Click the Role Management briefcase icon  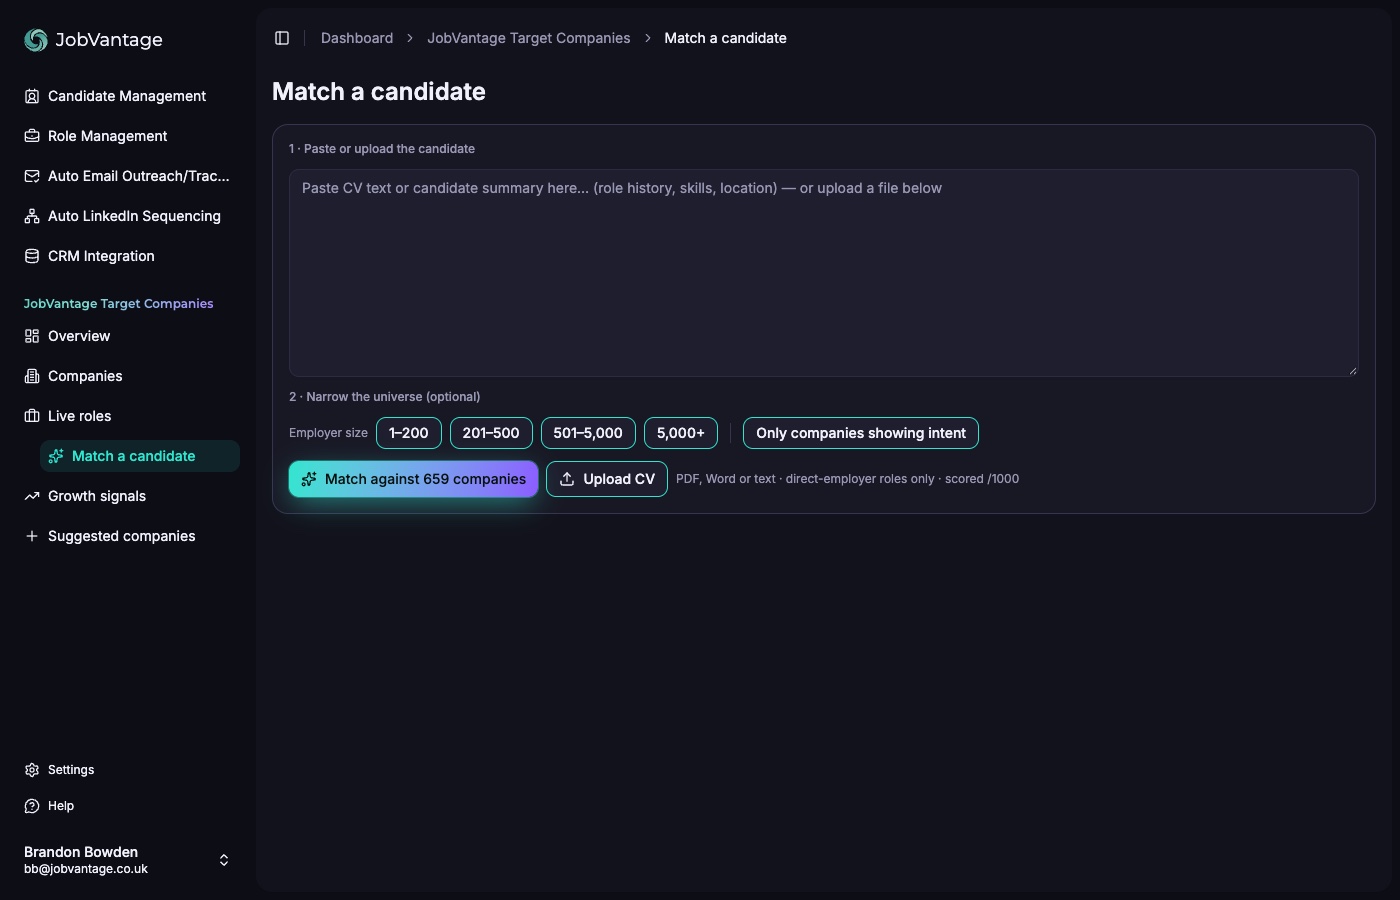(32, 136)
